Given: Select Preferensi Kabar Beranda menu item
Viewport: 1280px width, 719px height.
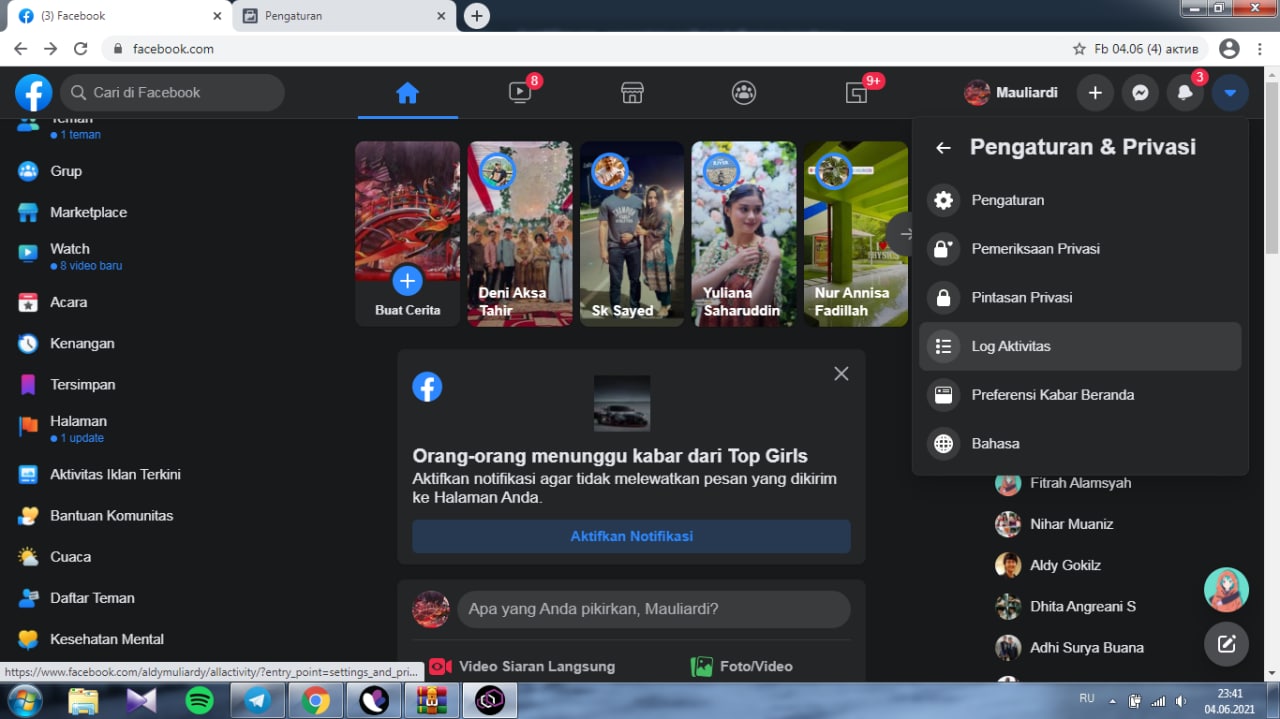Looking at the screenshot, I should tap(1080, 395).
